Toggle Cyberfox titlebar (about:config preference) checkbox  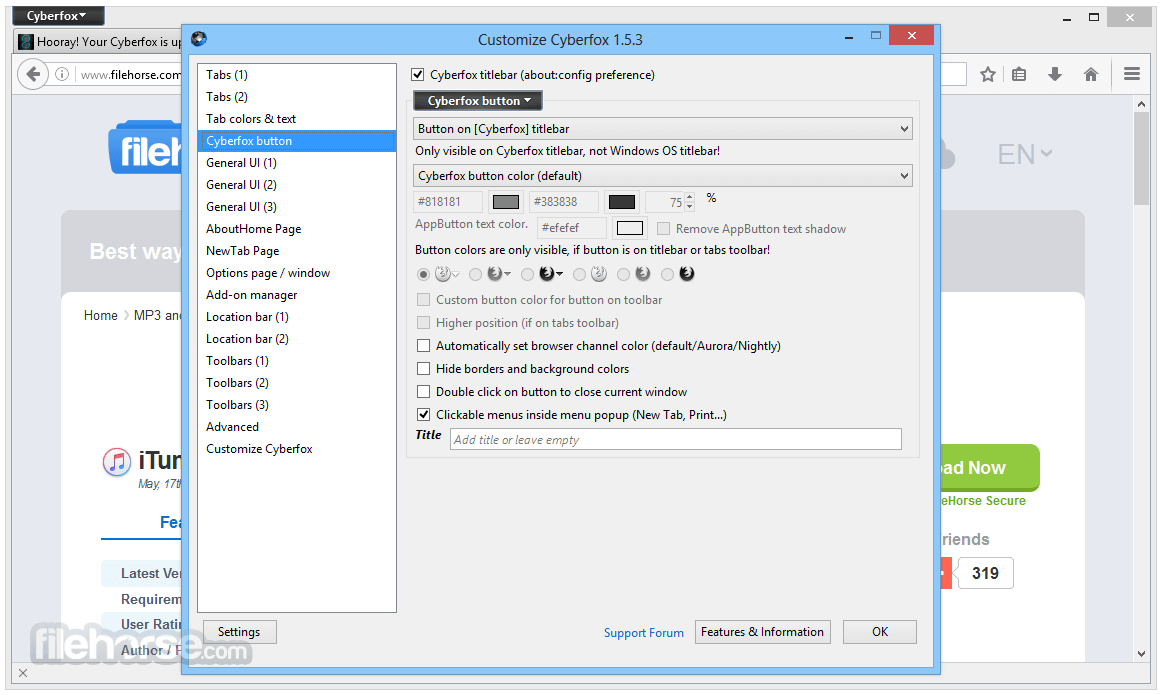[x=418, y=75]
